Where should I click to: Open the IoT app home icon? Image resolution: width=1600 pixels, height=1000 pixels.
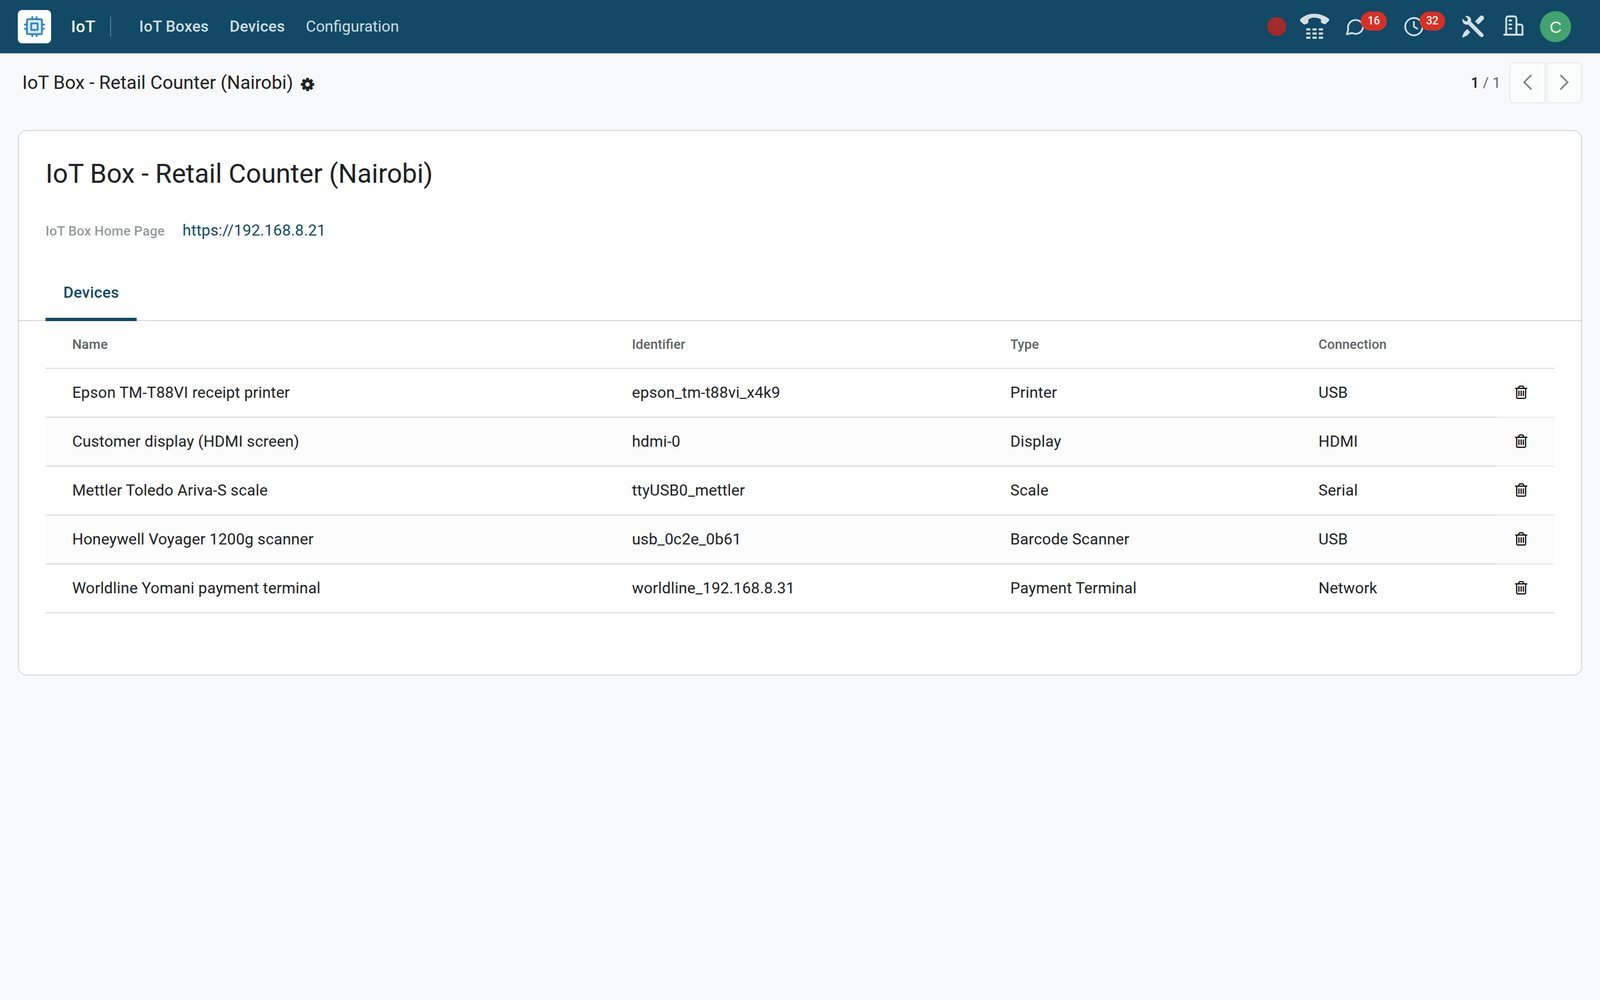tap(34, 27)
